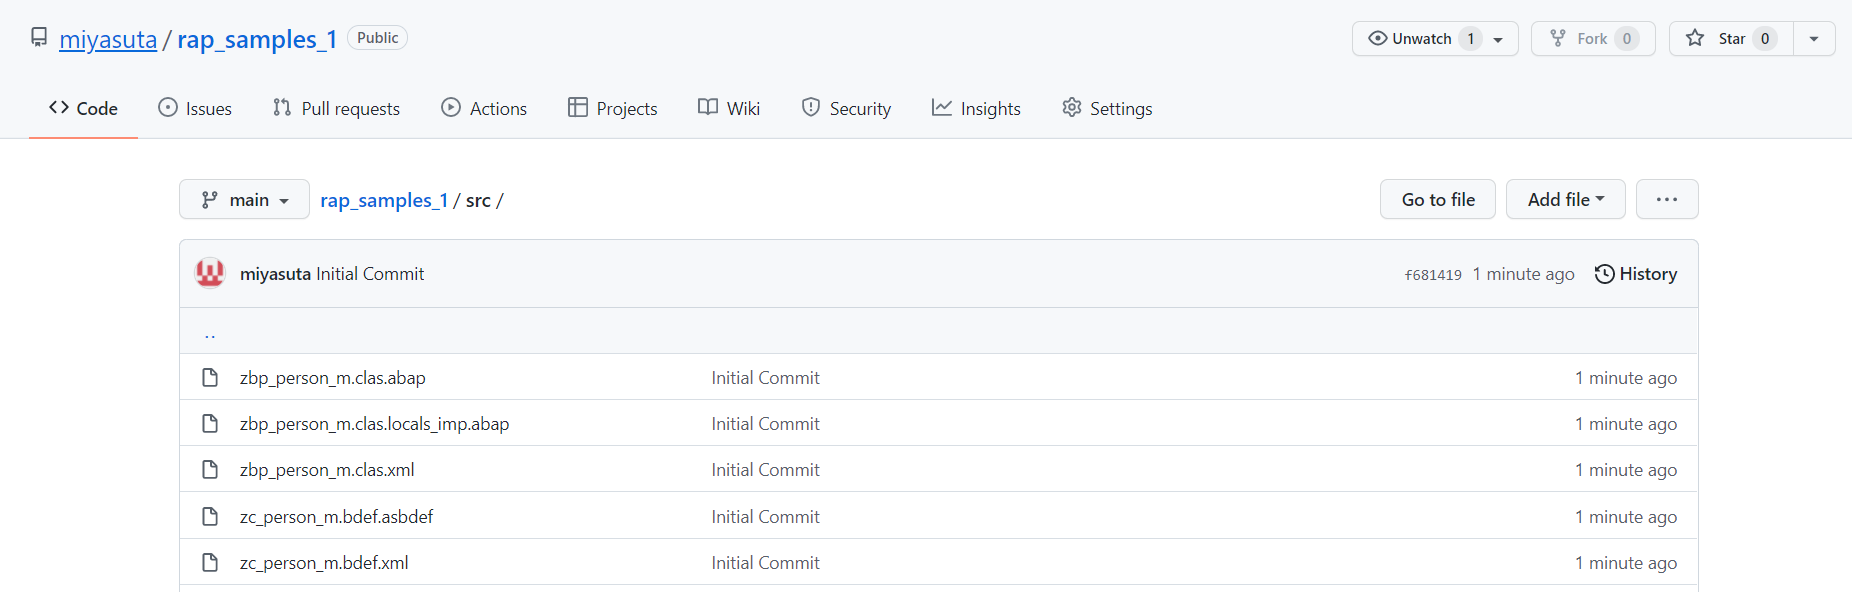Open the Wiki tab
The image size is (1852, 592).
pyautogui.click(x=729, y=108)
